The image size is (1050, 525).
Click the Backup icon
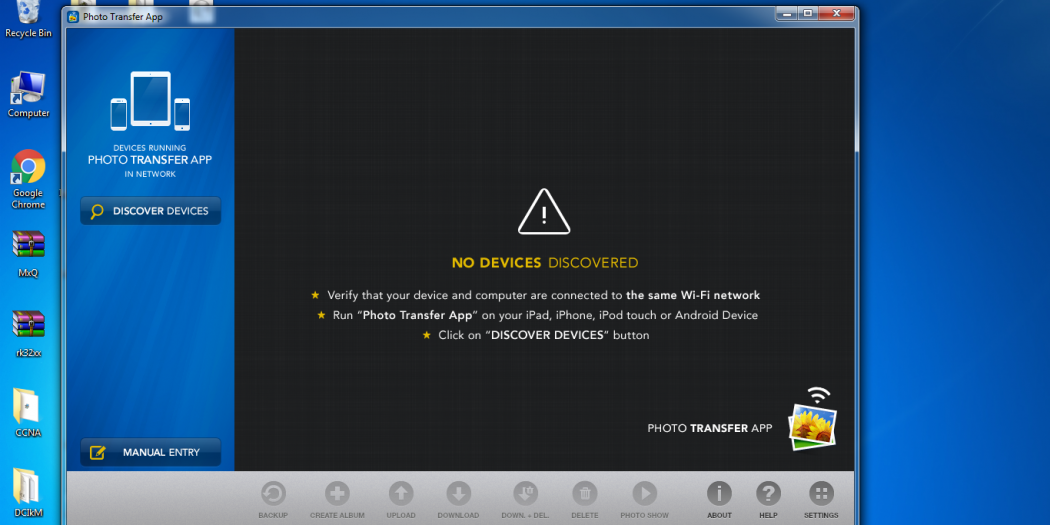tap(273, 494)
